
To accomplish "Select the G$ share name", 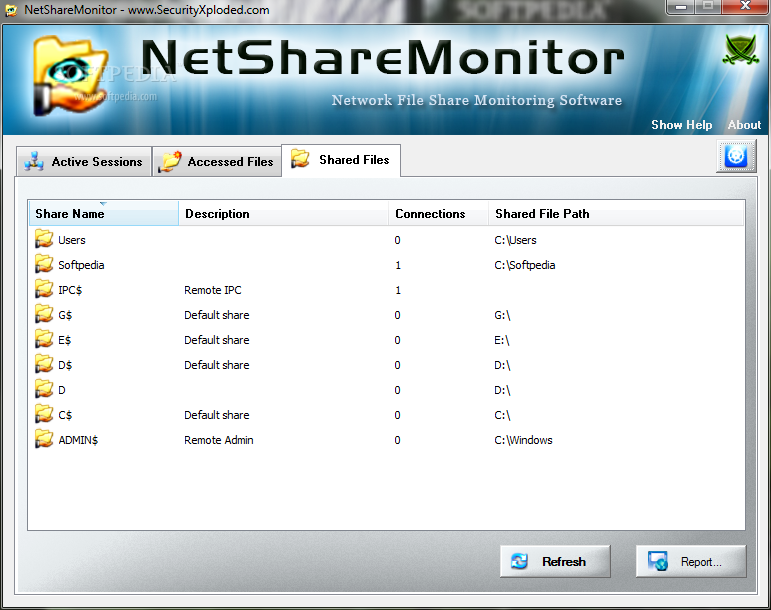I will (65, 315).
